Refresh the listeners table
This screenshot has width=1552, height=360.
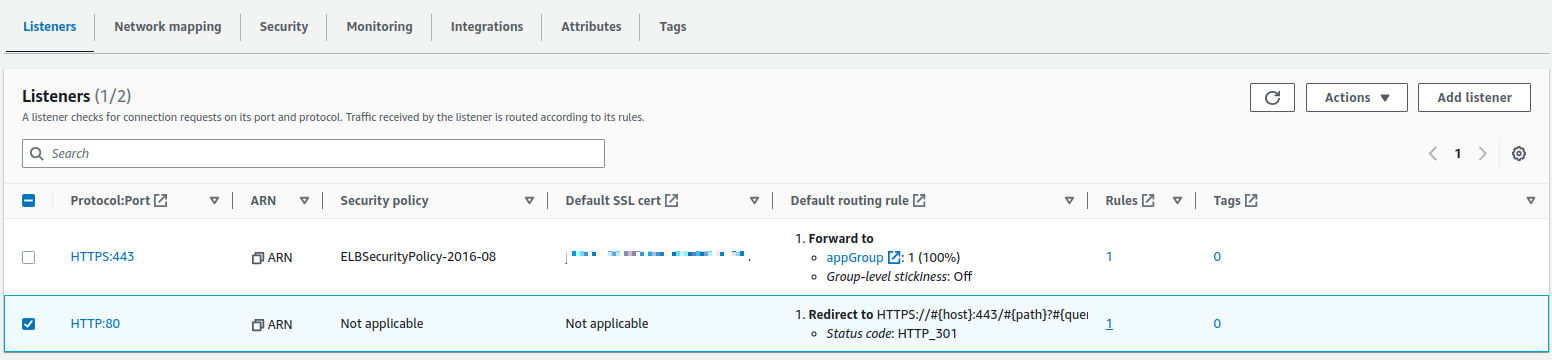1272,97
